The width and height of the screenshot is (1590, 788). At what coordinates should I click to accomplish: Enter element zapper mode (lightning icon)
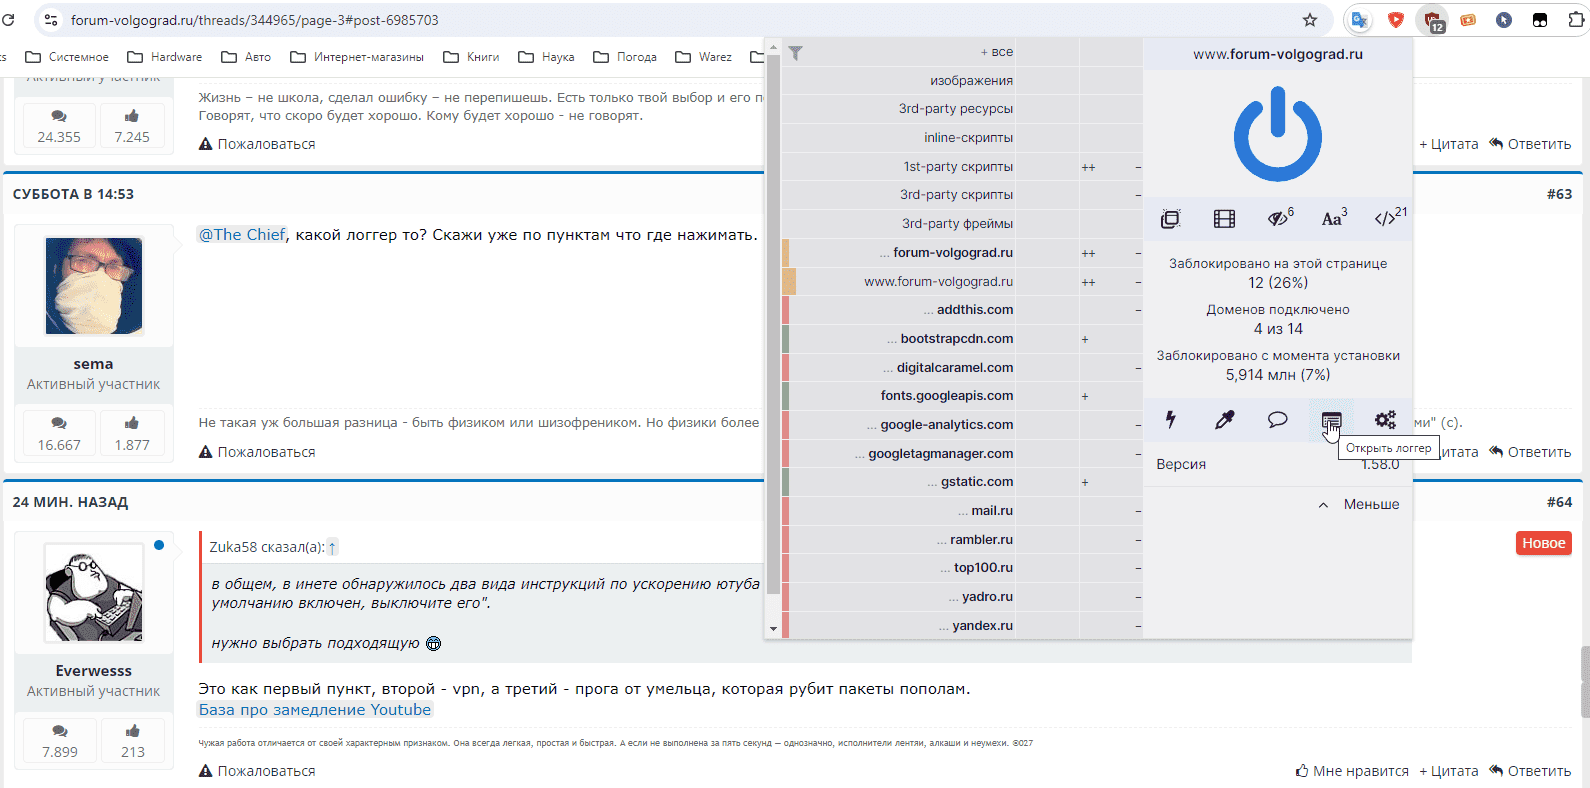click(1170, 420)
